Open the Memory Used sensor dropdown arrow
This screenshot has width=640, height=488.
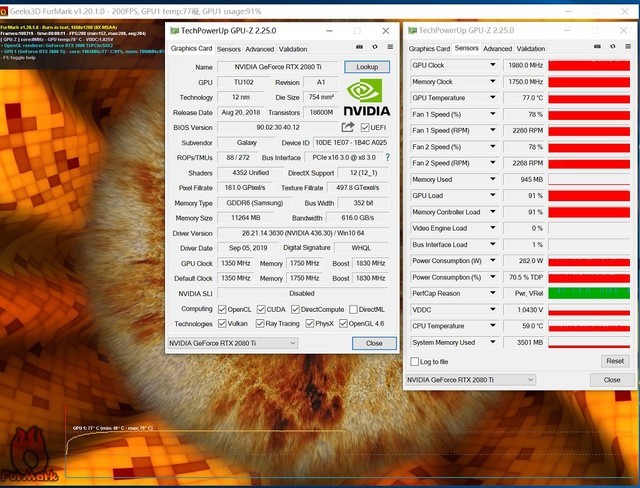click(493, 179)
